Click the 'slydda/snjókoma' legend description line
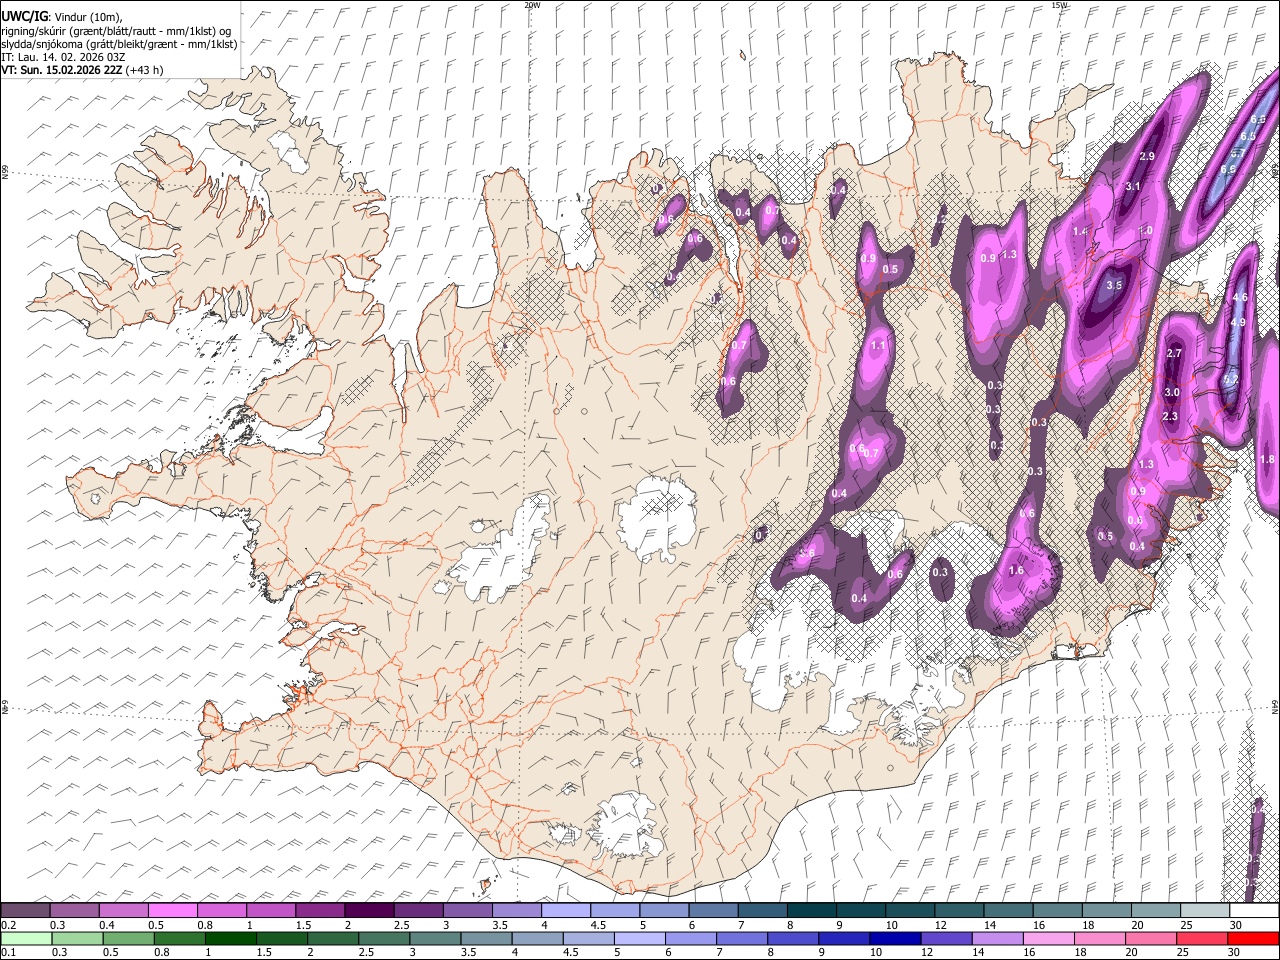The image size is (1280, 960). (119, 44)
